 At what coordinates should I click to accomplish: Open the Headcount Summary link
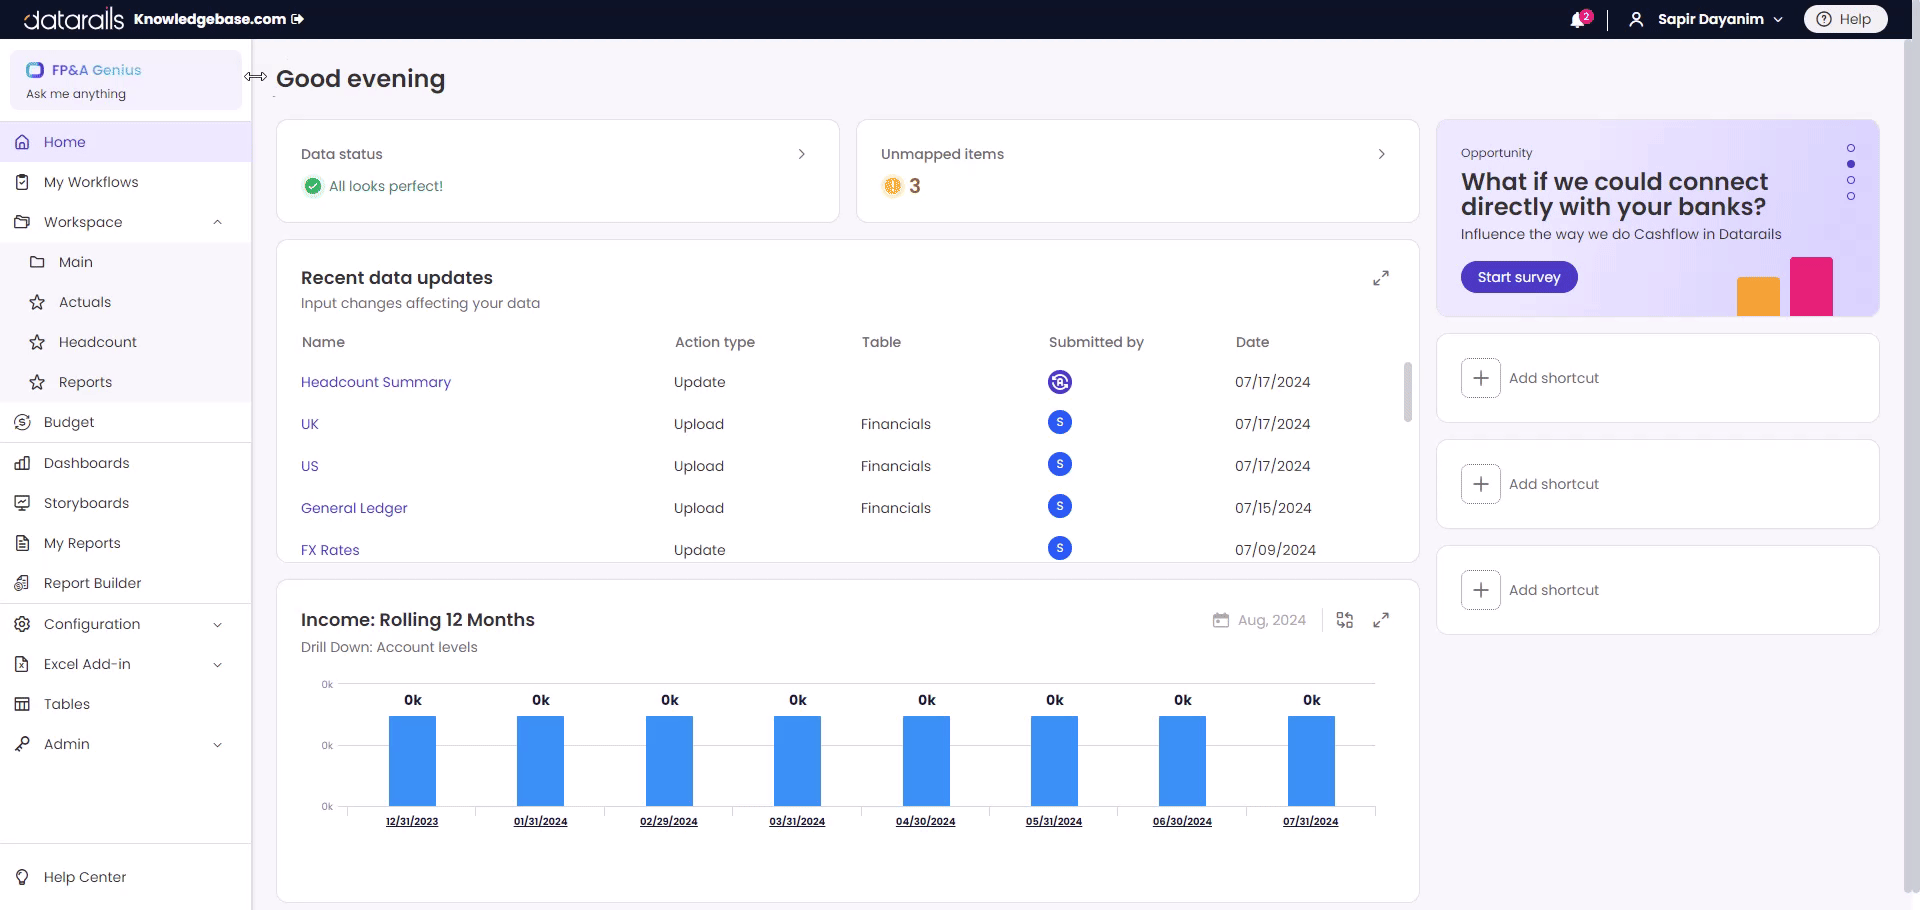[376, 382]
